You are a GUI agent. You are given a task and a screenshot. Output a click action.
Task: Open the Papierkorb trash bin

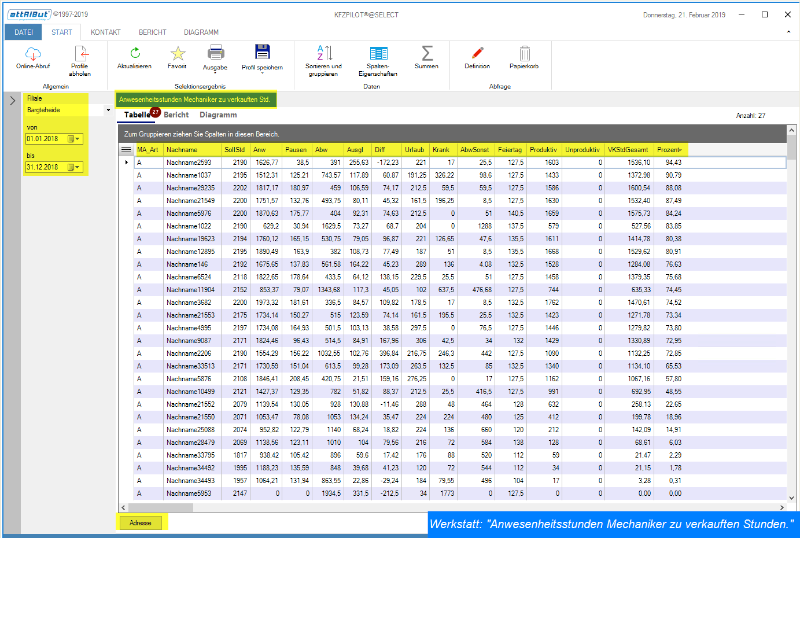point(524,54)
